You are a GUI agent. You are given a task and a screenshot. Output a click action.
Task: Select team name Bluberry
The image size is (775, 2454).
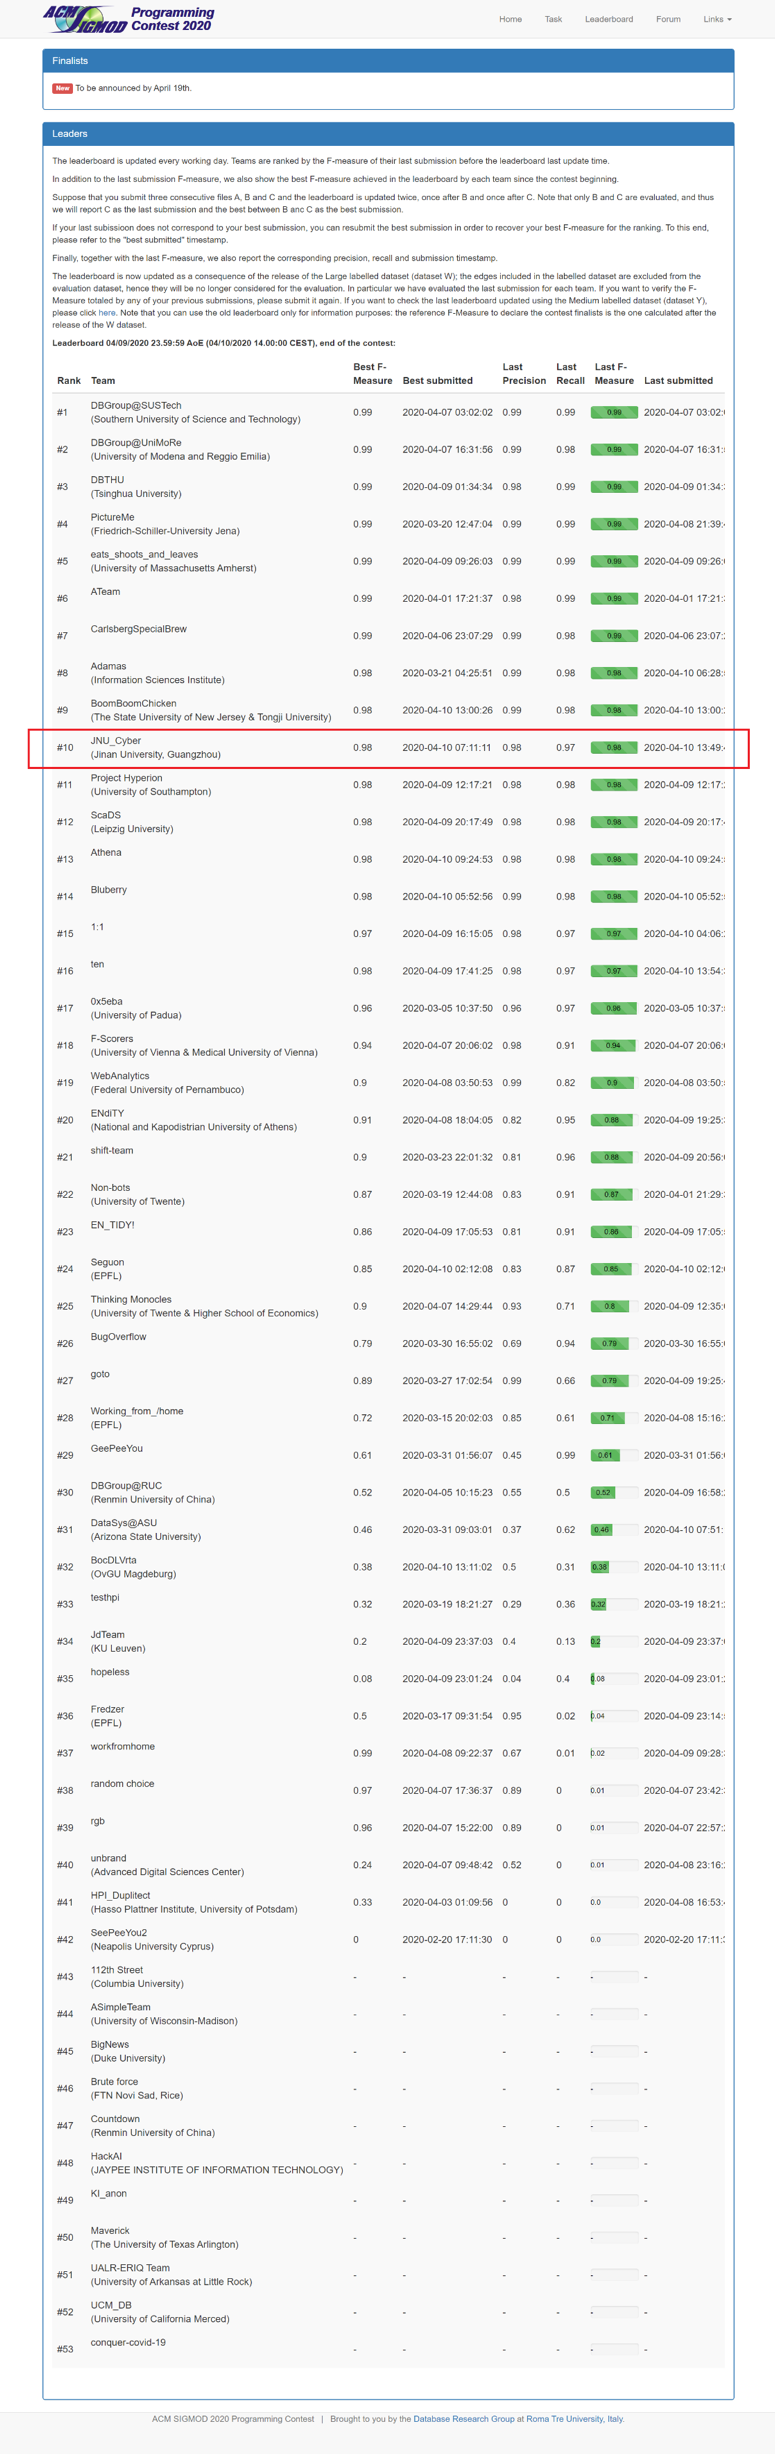[109, 889]
